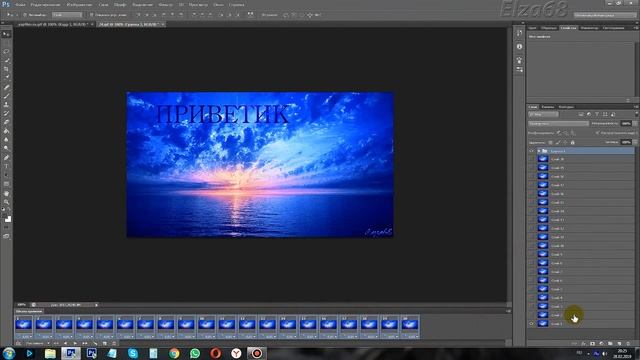Select the Horizontal Type tool

7,167
